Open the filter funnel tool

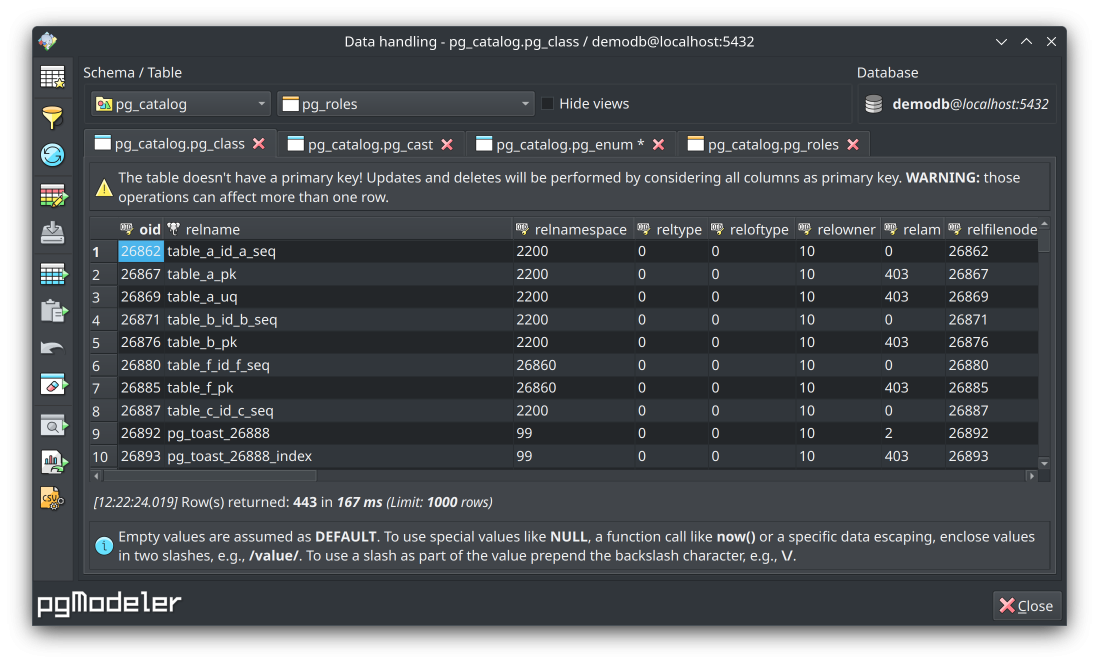[x=52, y=117]
